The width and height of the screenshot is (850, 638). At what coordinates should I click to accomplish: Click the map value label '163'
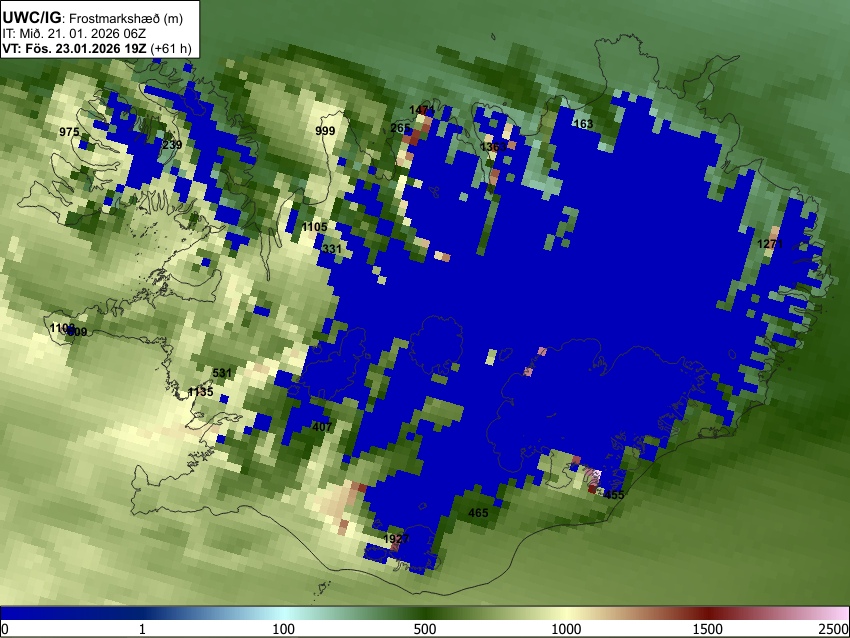coord(583,124)
